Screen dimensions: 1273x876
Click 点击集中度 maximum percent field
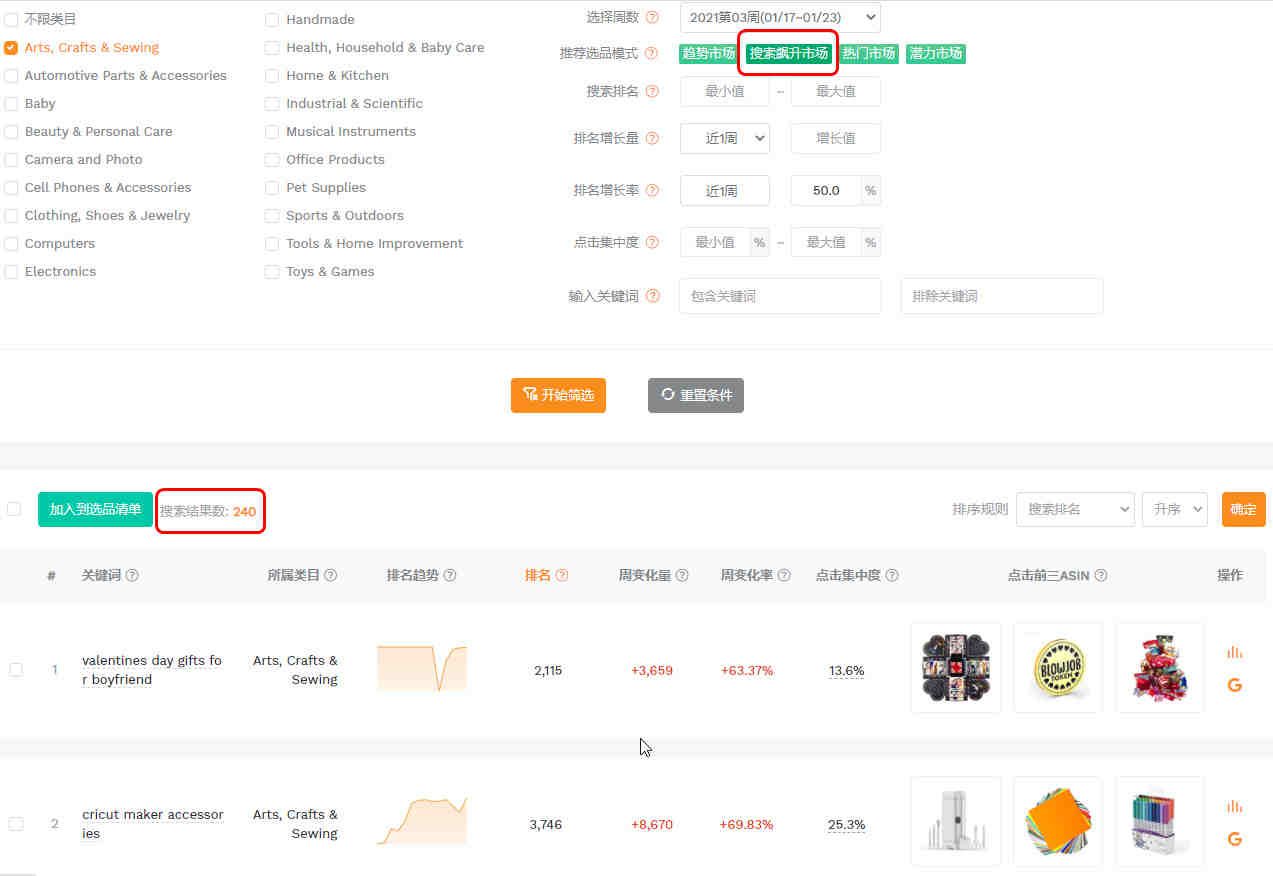pyautogui.click(x=826, y=242)
